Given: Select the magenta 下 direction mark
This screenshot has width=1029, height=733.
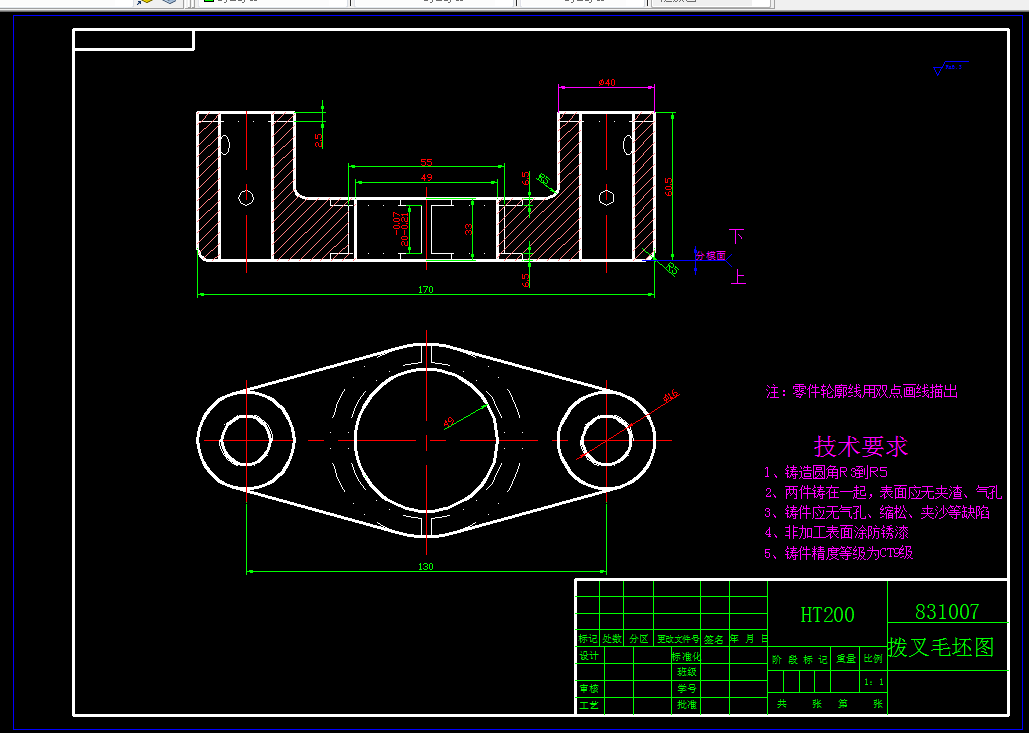Looking at the screenshot, I should tap(738, 236).
